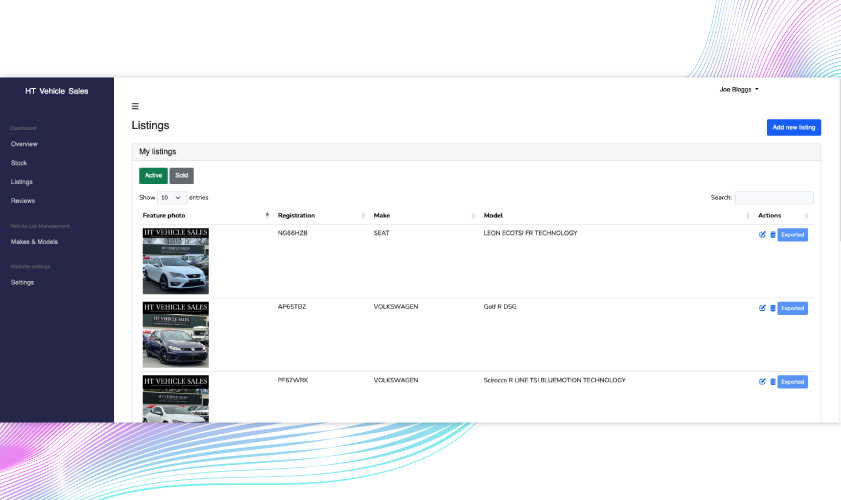
Task: Click LEON ECOTSI FR TECHNOLOGY model text
Action: point(530,233)
